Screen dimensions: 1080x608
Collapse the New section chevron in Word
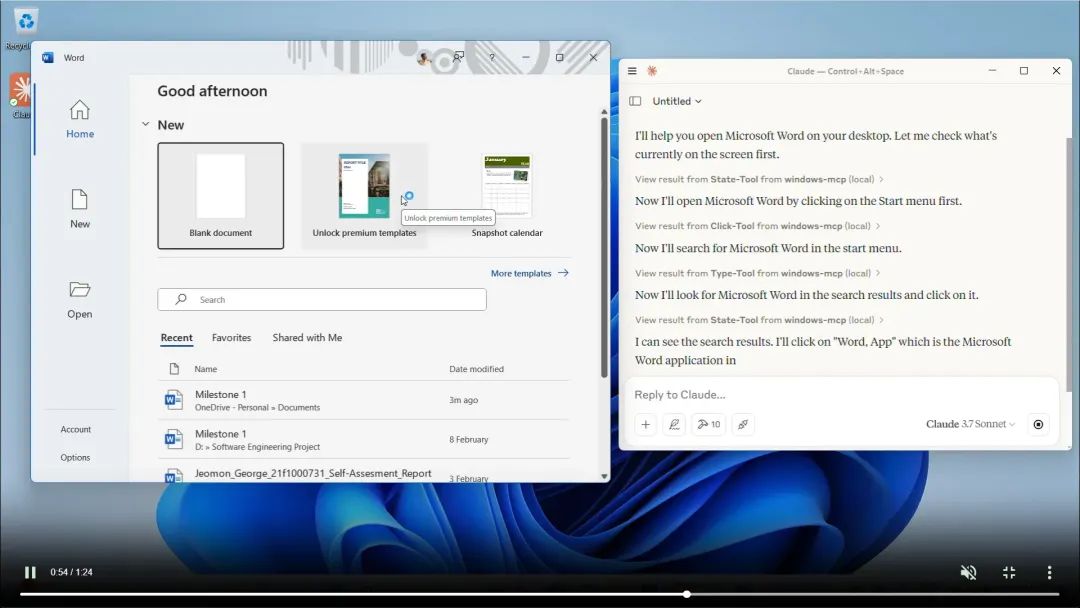pyautogui.click(x=146, y=125)
